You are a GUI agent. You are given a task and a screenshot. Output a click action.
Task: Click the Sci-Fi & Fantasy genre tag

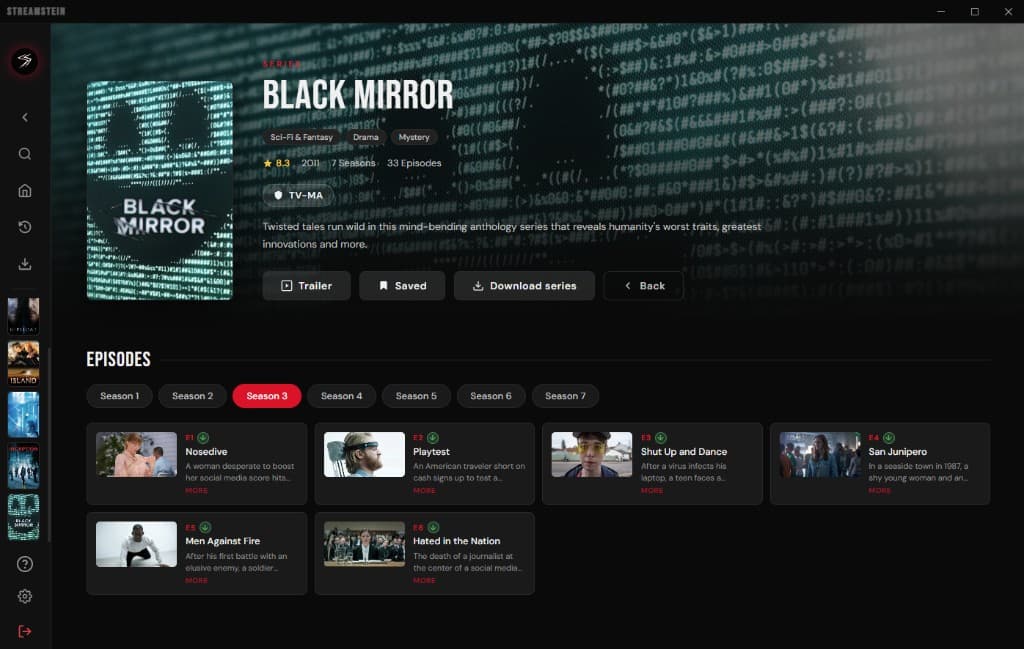point(301,137)
